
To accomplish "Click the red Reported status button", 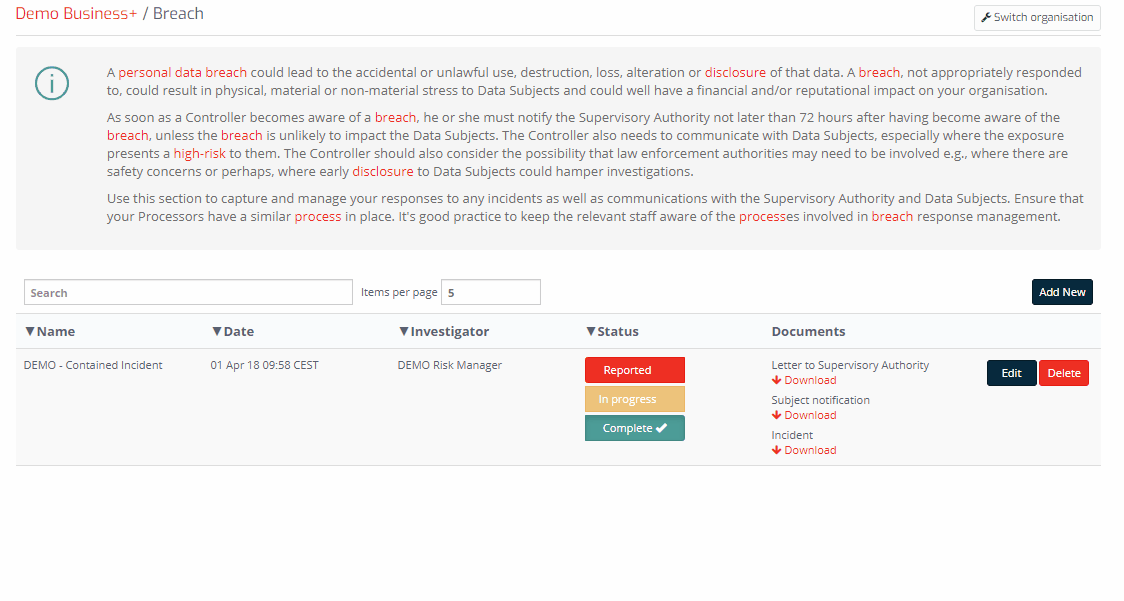I will coord(634,370).
